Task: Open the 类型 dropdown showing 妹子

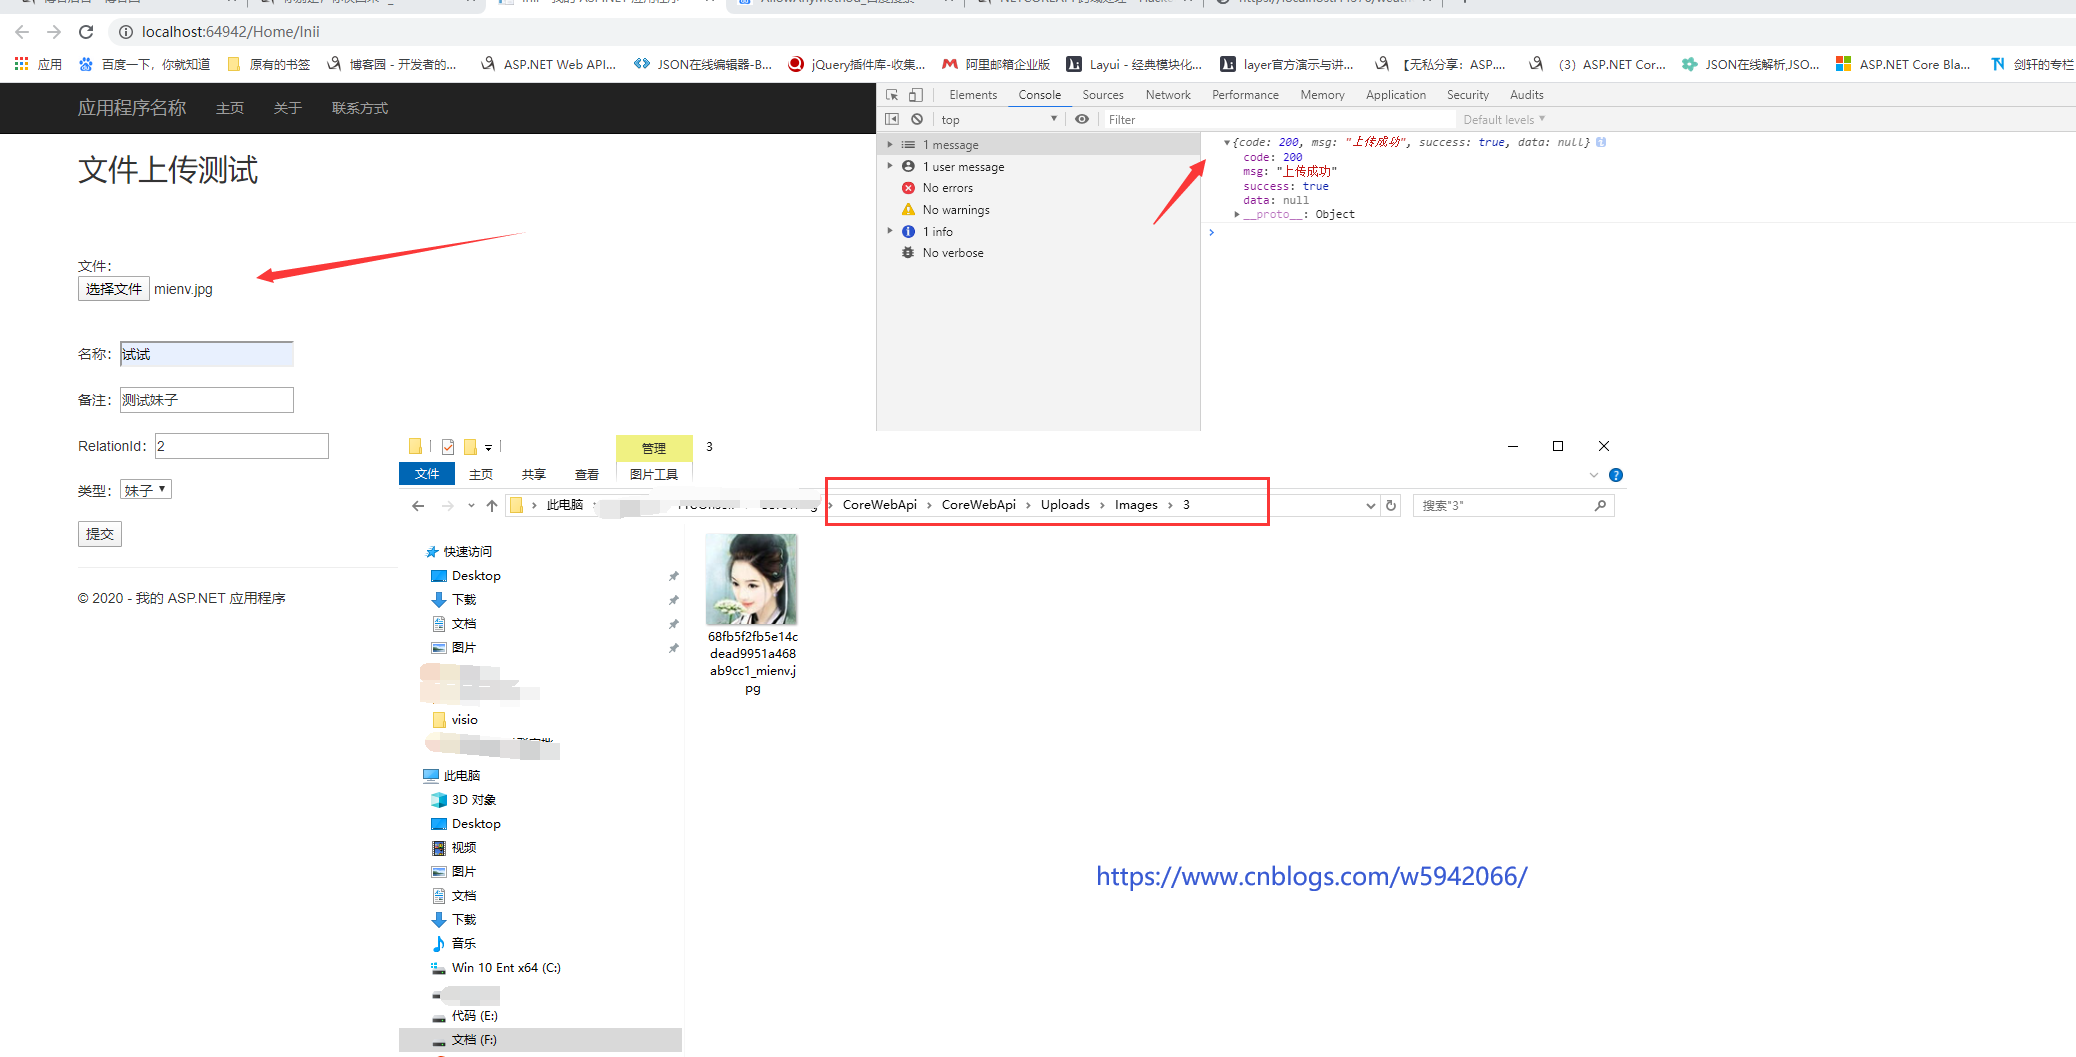Action: 146,490
